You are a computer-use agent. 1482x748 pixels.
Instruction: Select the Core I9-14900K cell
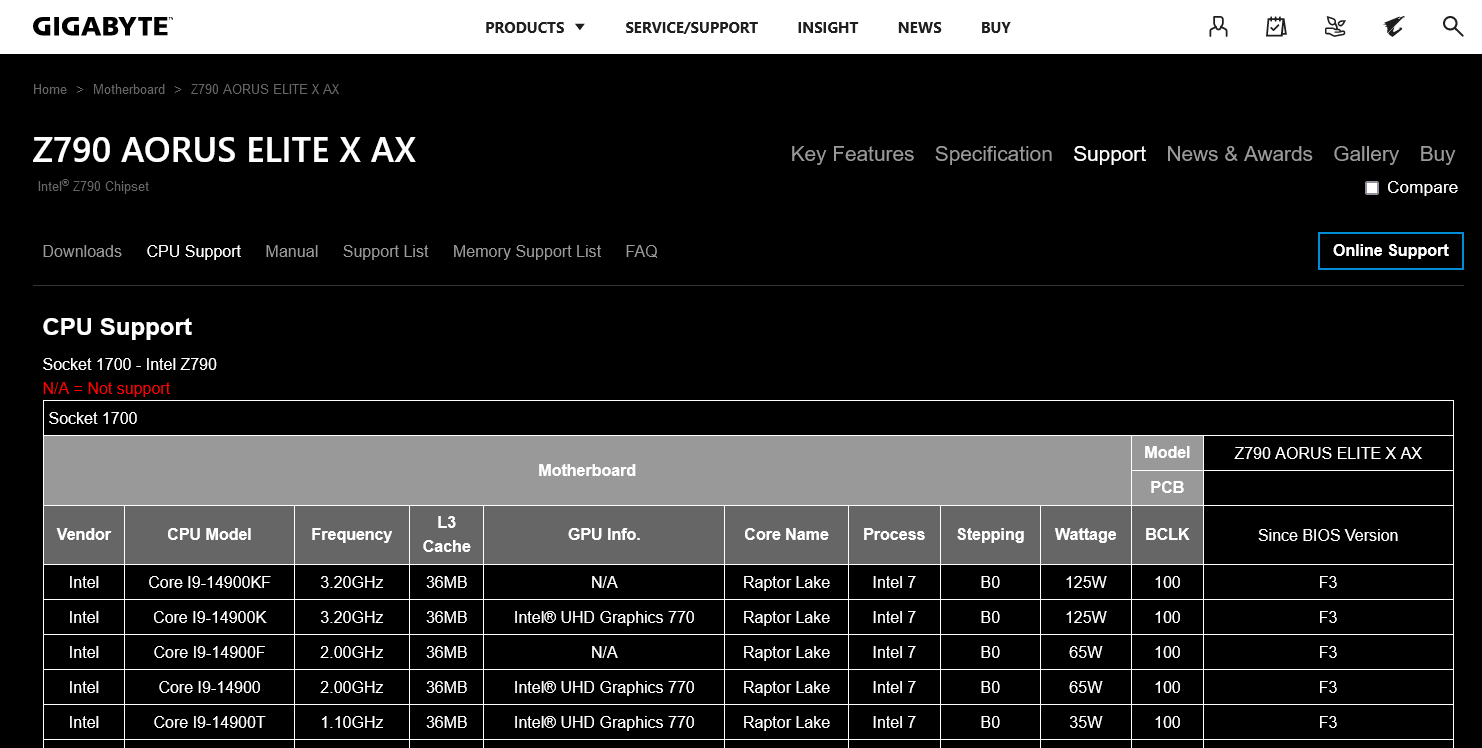coord(209,617)
